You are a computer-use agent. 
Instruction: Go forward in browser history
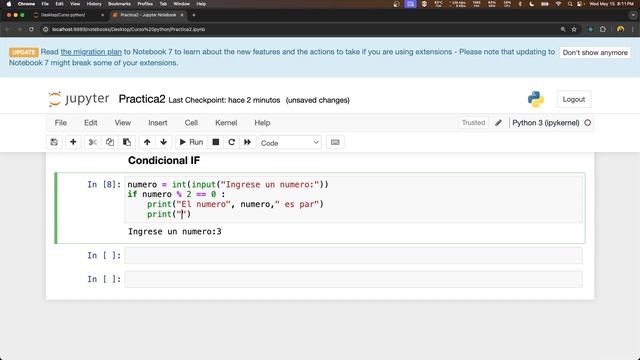[x=20, y=29]
